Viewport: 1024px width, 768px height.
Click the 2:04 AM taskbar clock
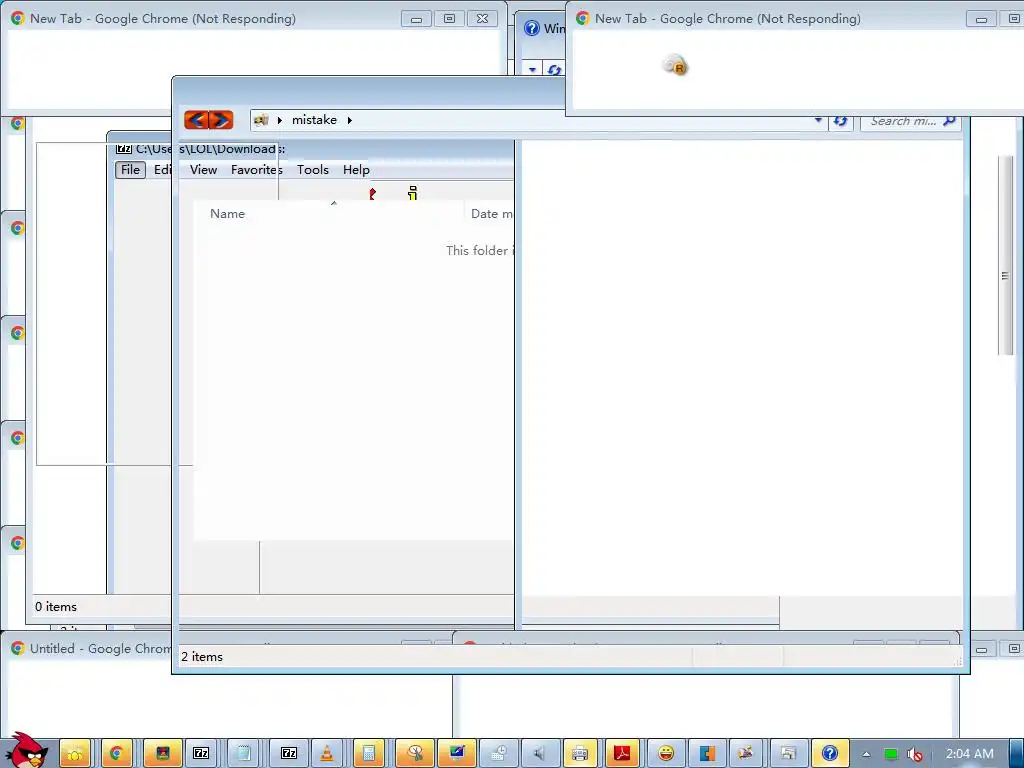970,754
